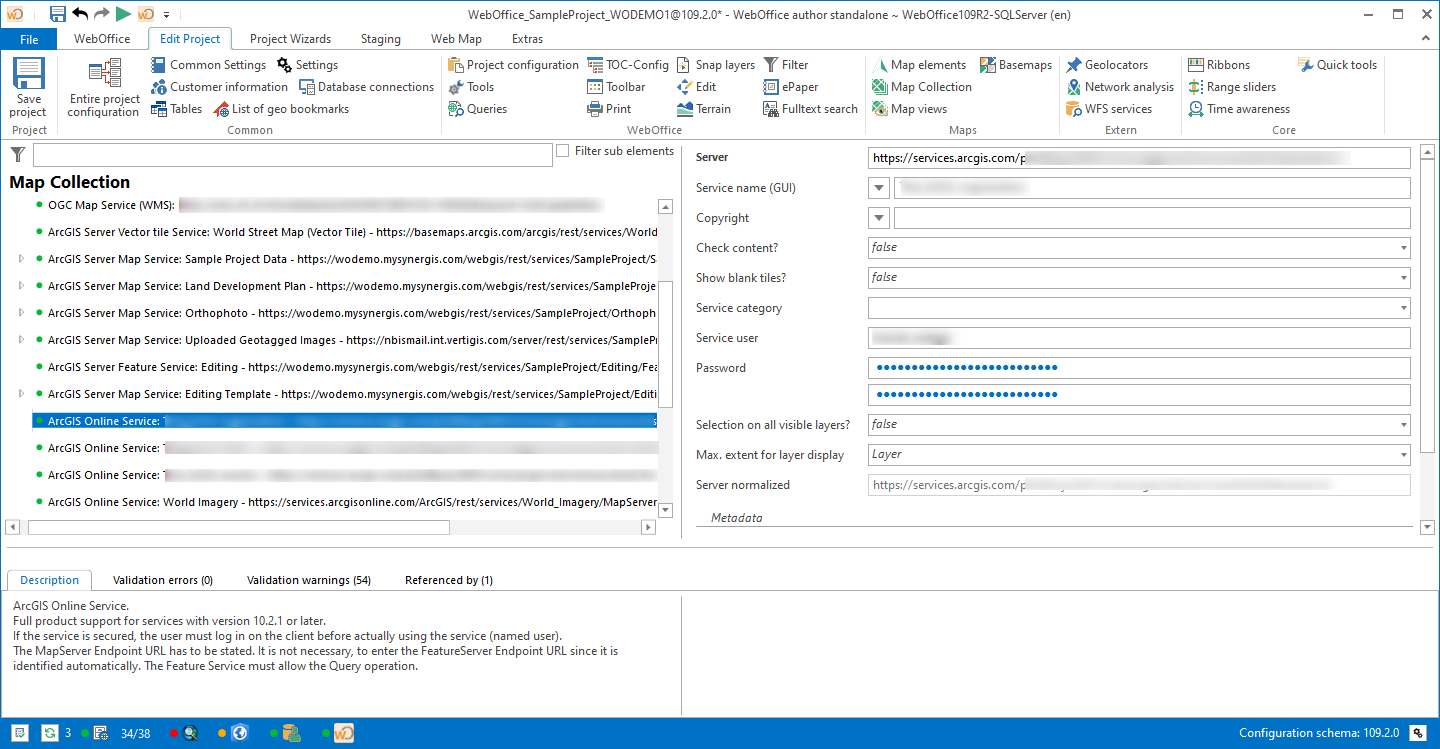Click Save project in the Project group
The height and width of the screenshot is (749, 1440).
(x=28, y=87)
